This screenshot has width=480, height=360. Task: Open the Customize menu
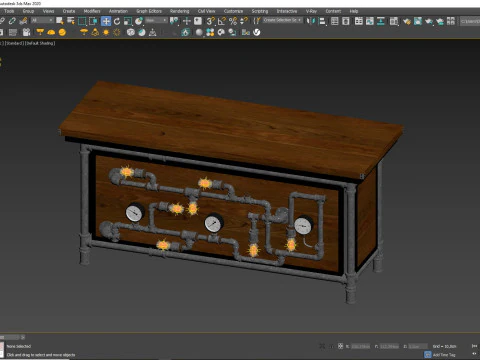[x=233, y=11]
